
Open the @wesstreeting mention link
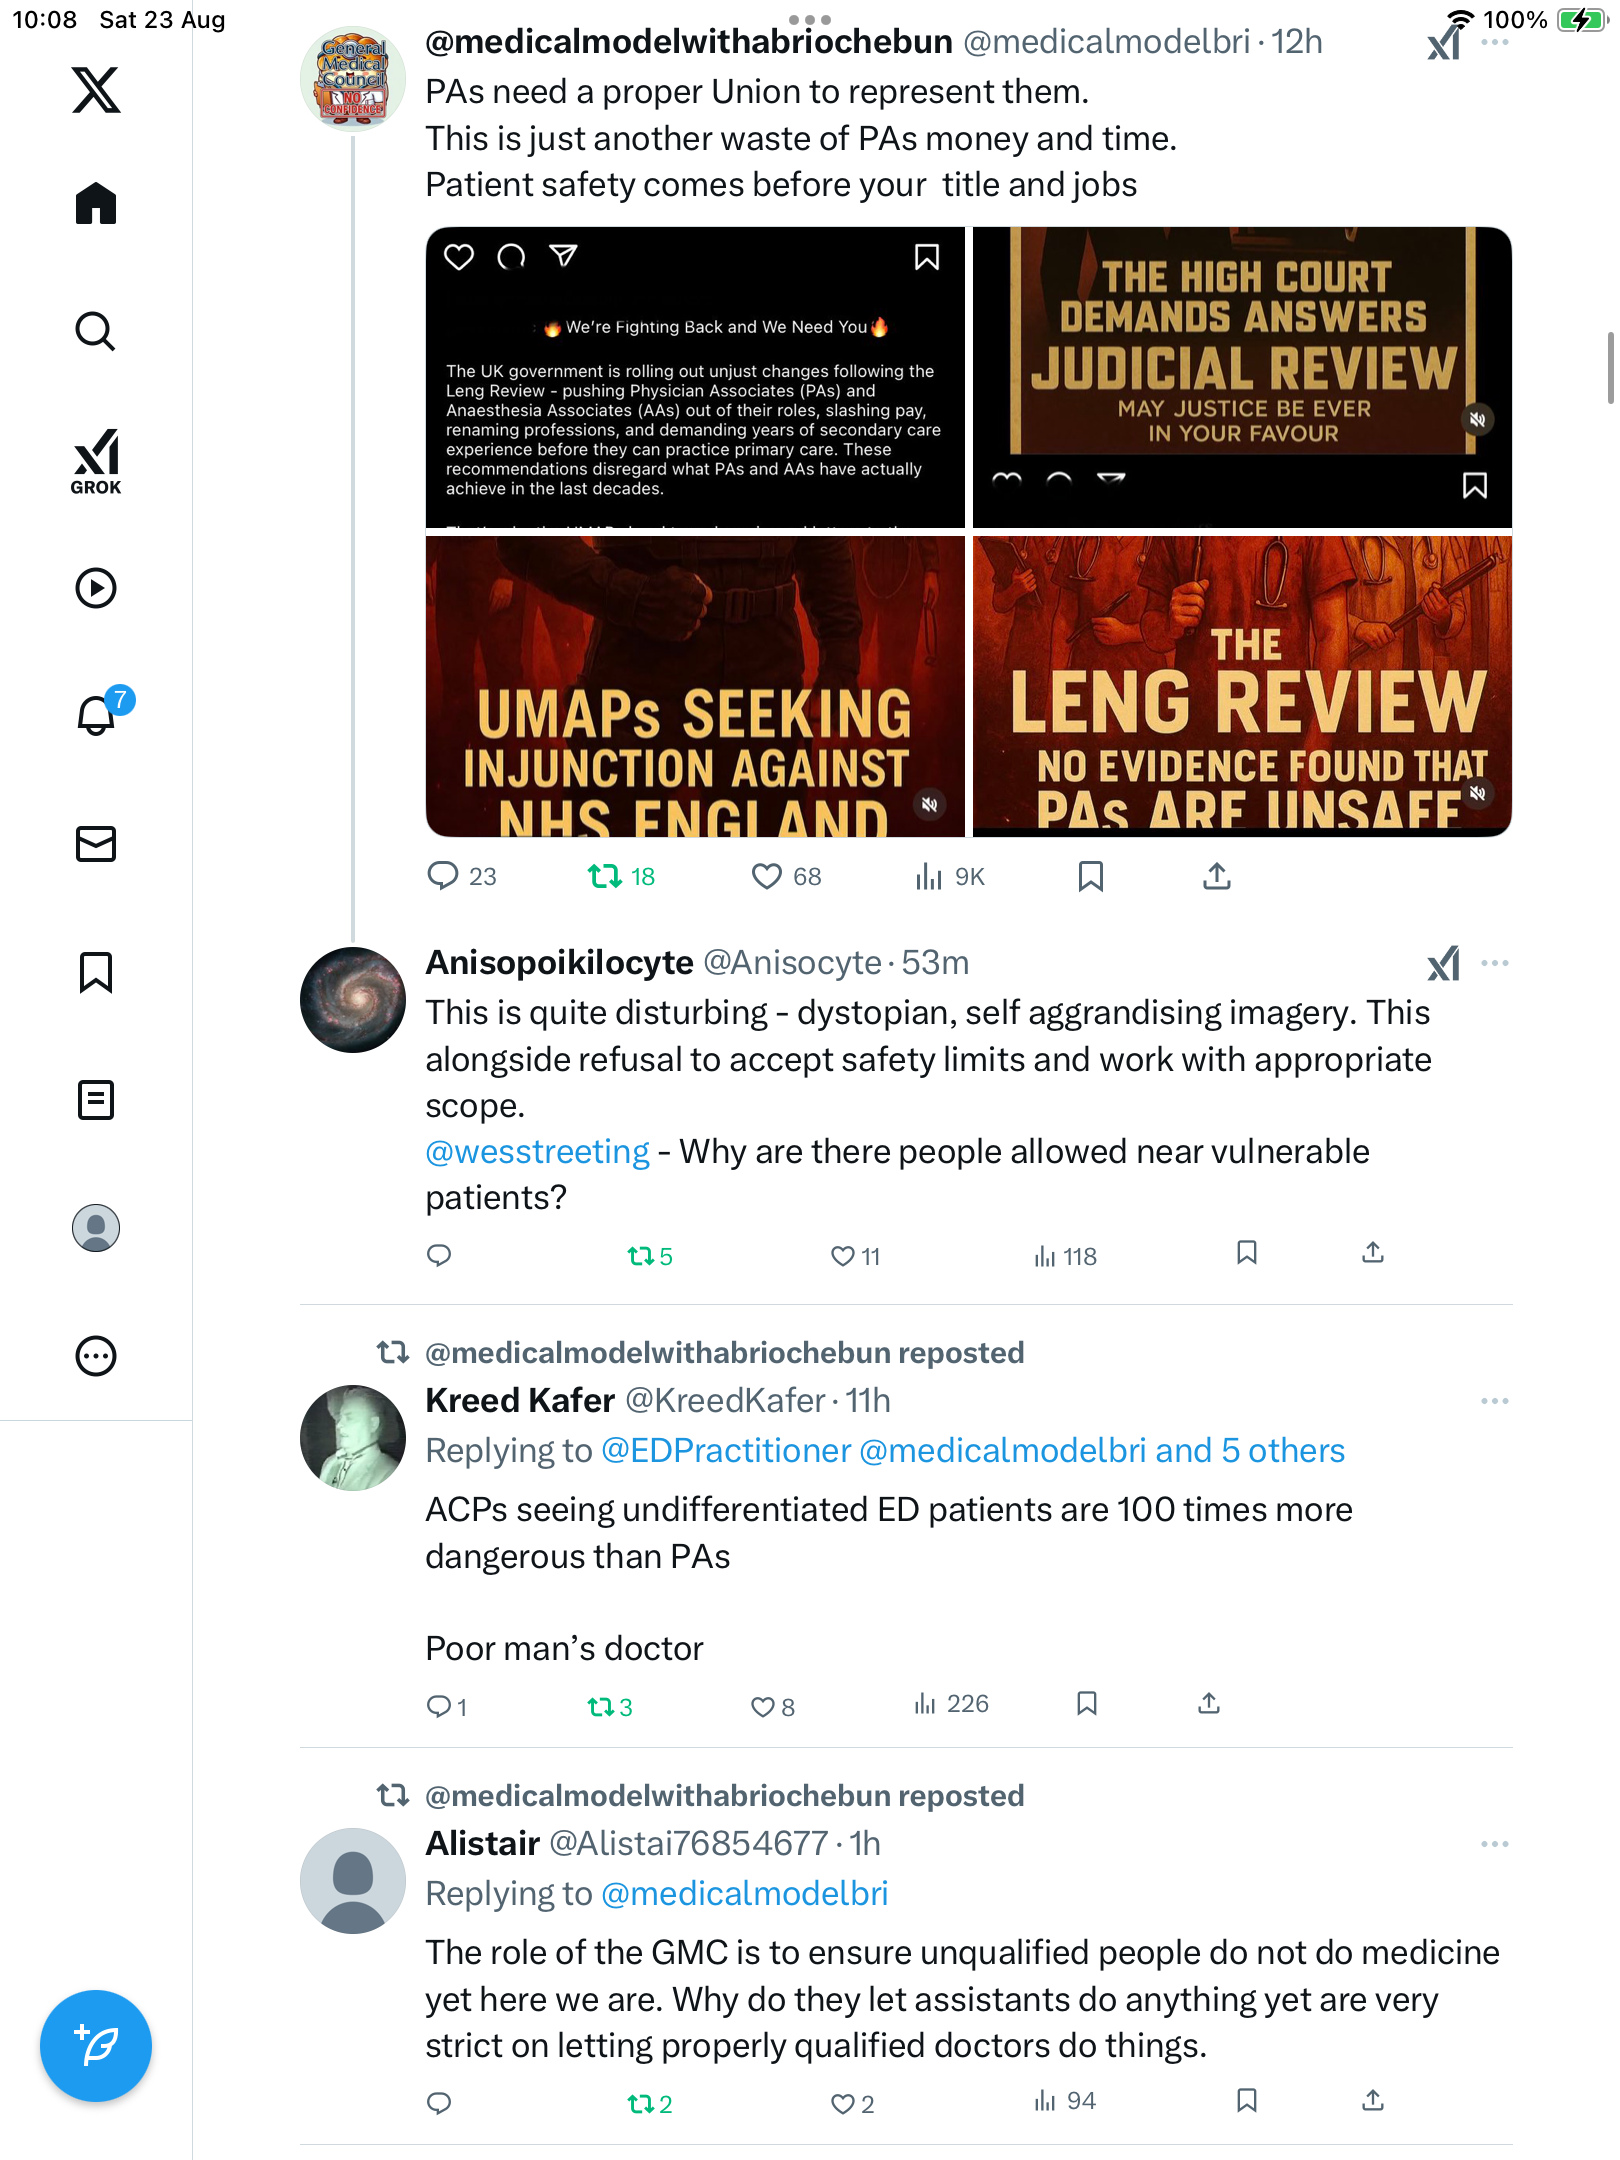pos(538,1152)
